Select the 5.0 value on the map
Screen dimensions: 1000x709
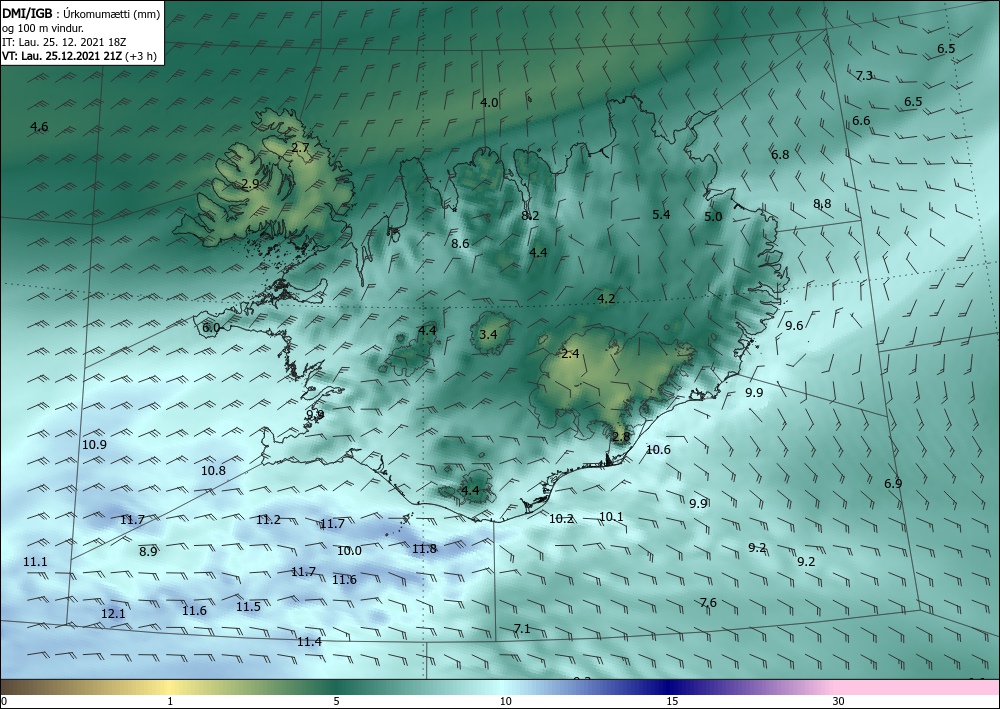pos(713,217)
